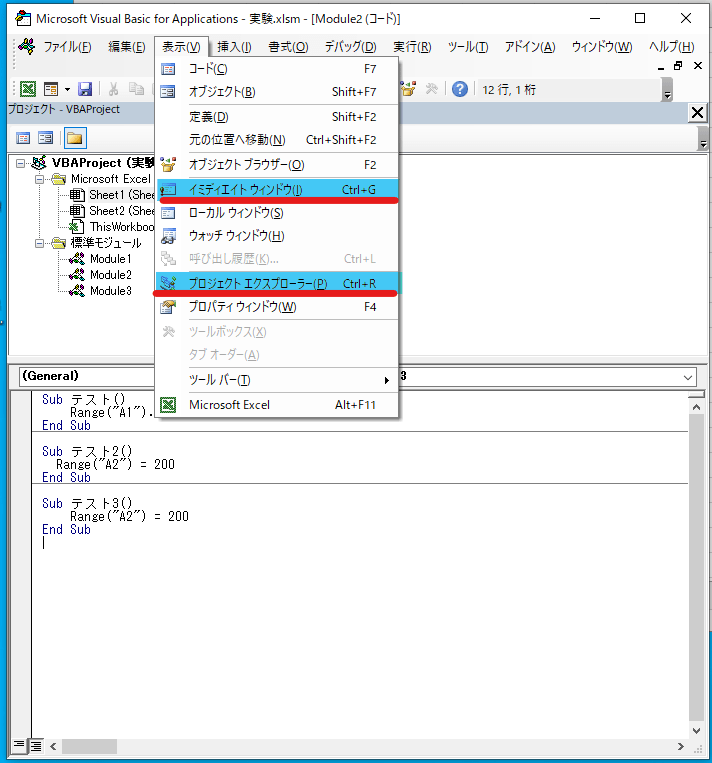Click the Sub テスト3() code line

[87, 503]
